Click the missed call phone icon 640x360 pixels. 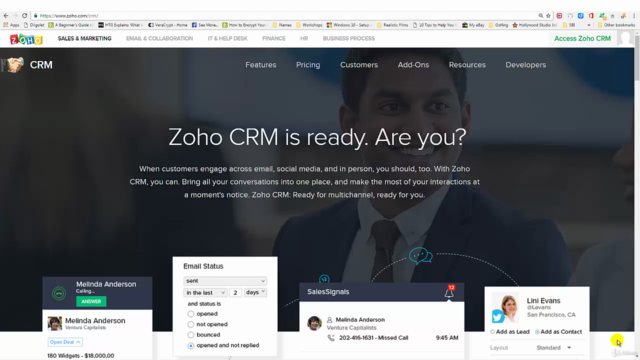331,338
